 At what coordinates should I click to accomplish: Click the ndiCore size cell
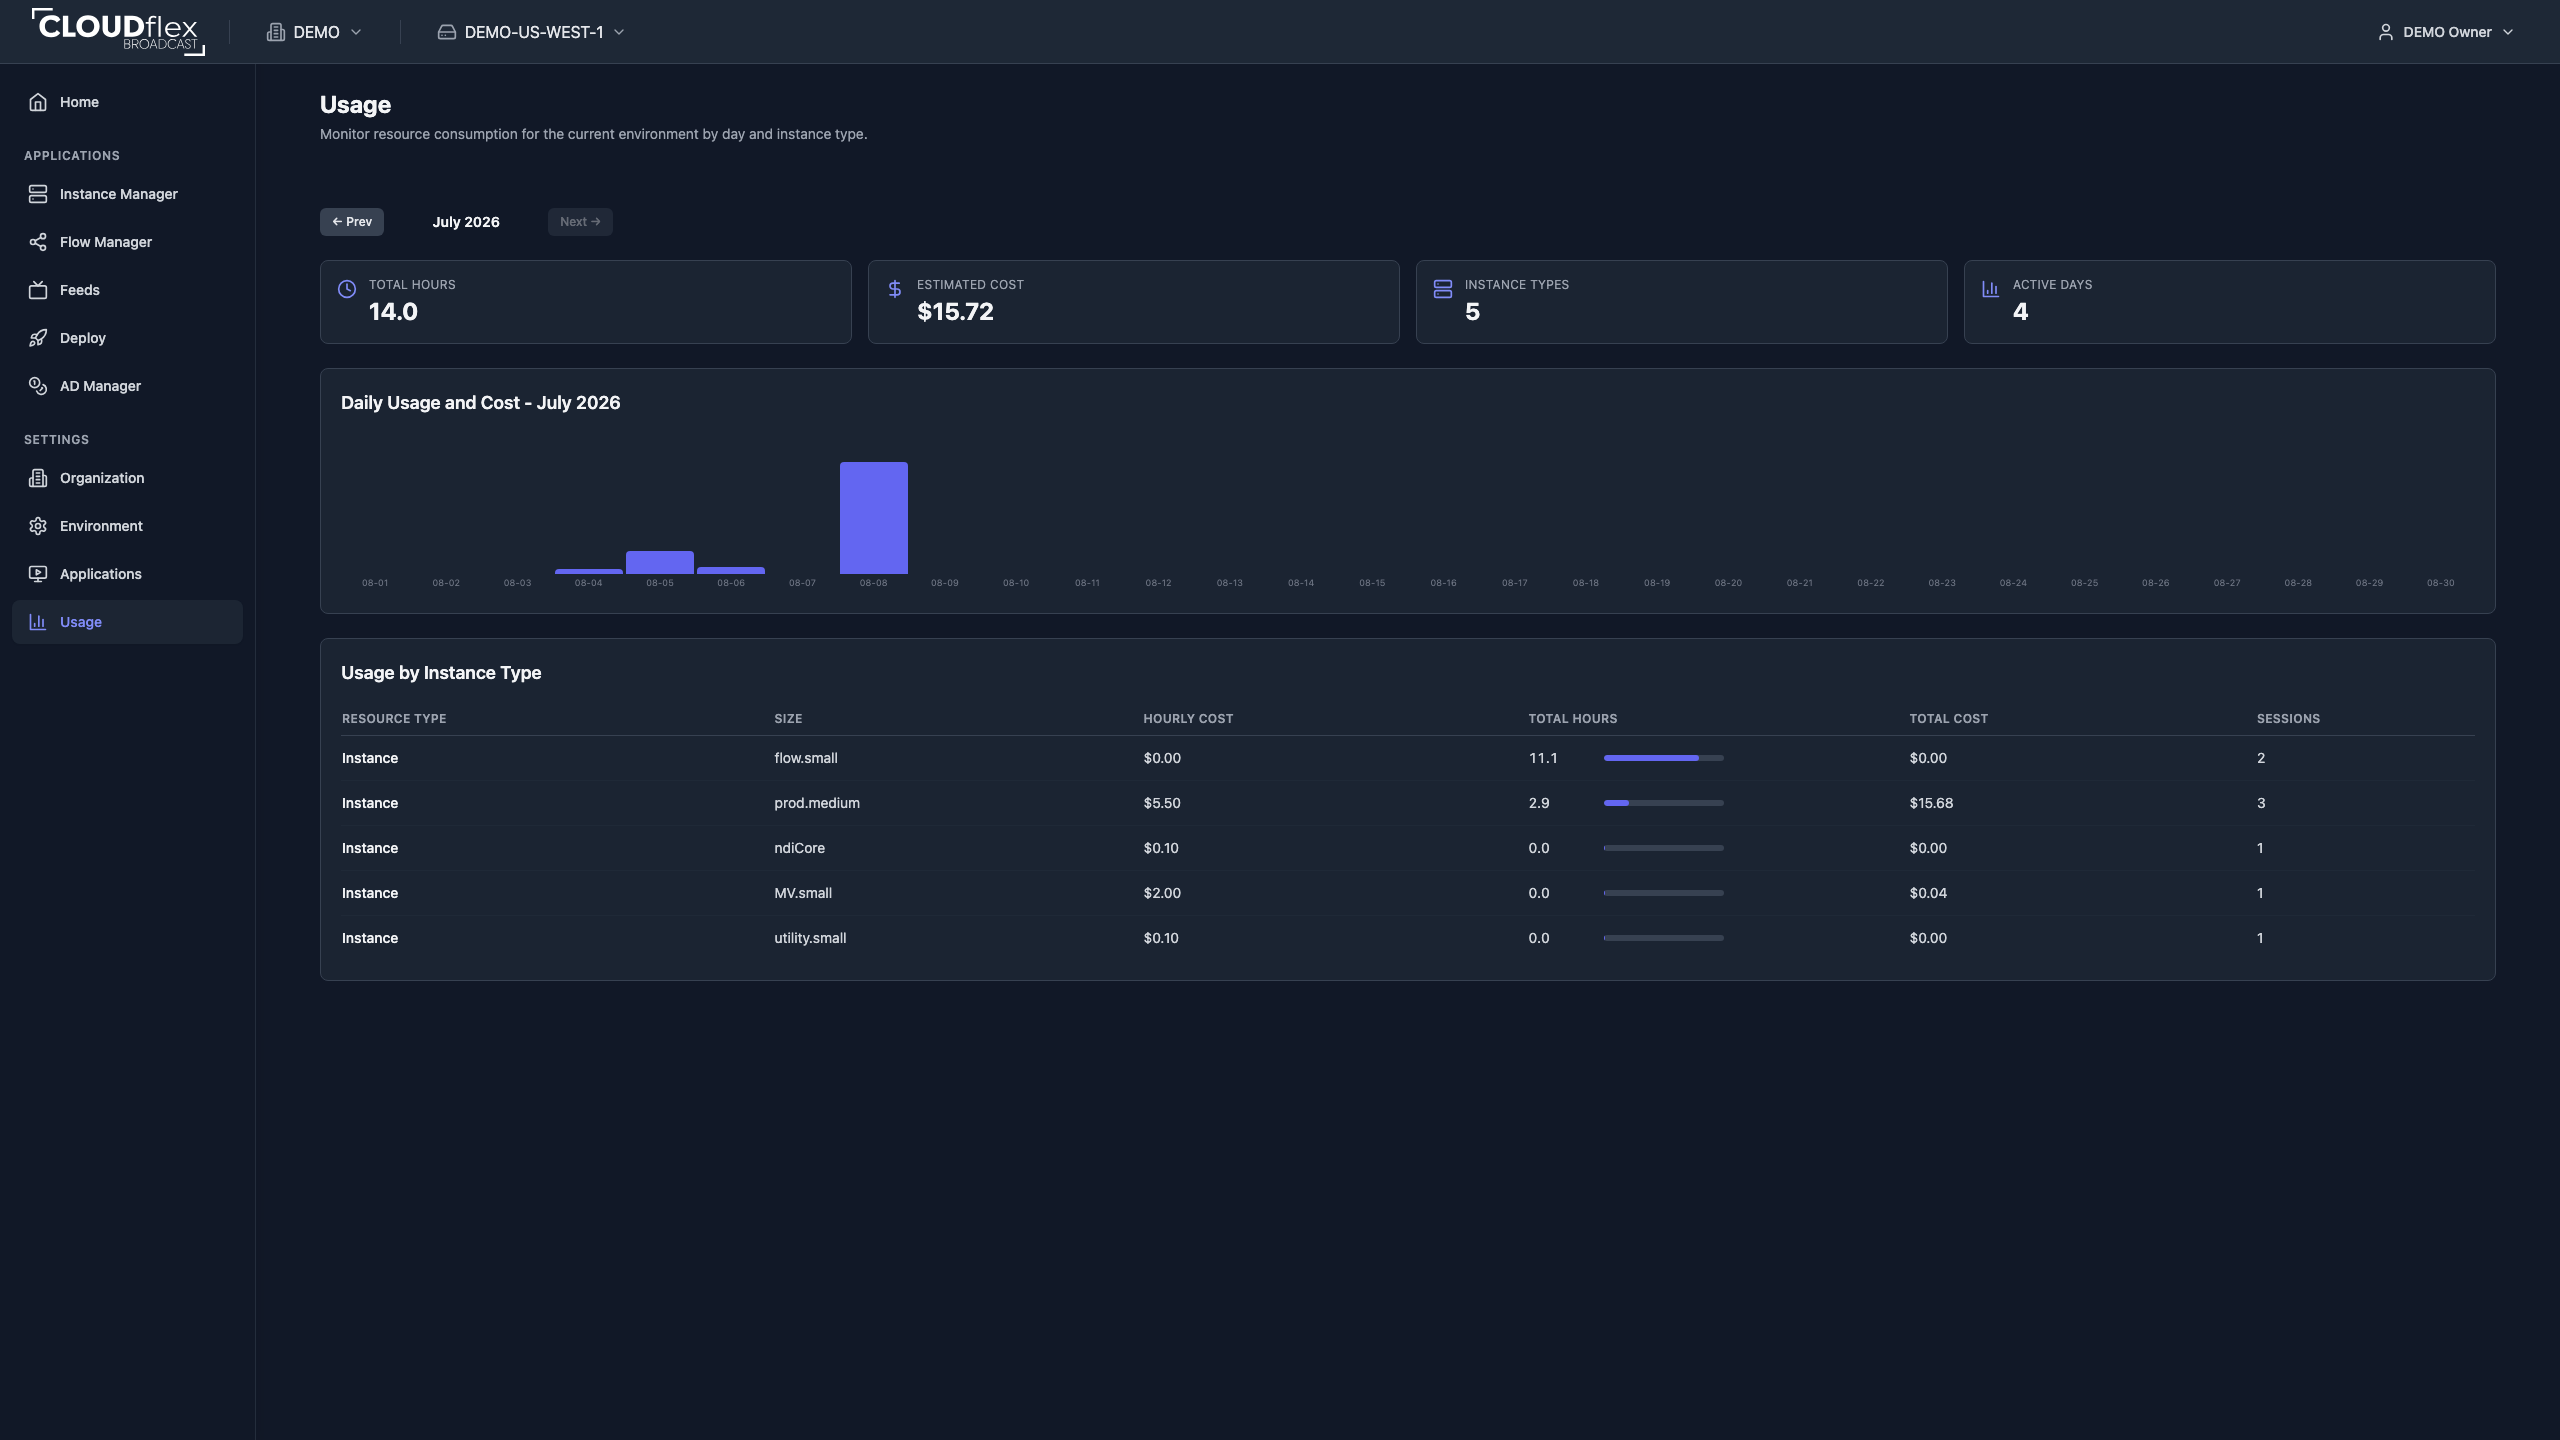coord(800,848)
